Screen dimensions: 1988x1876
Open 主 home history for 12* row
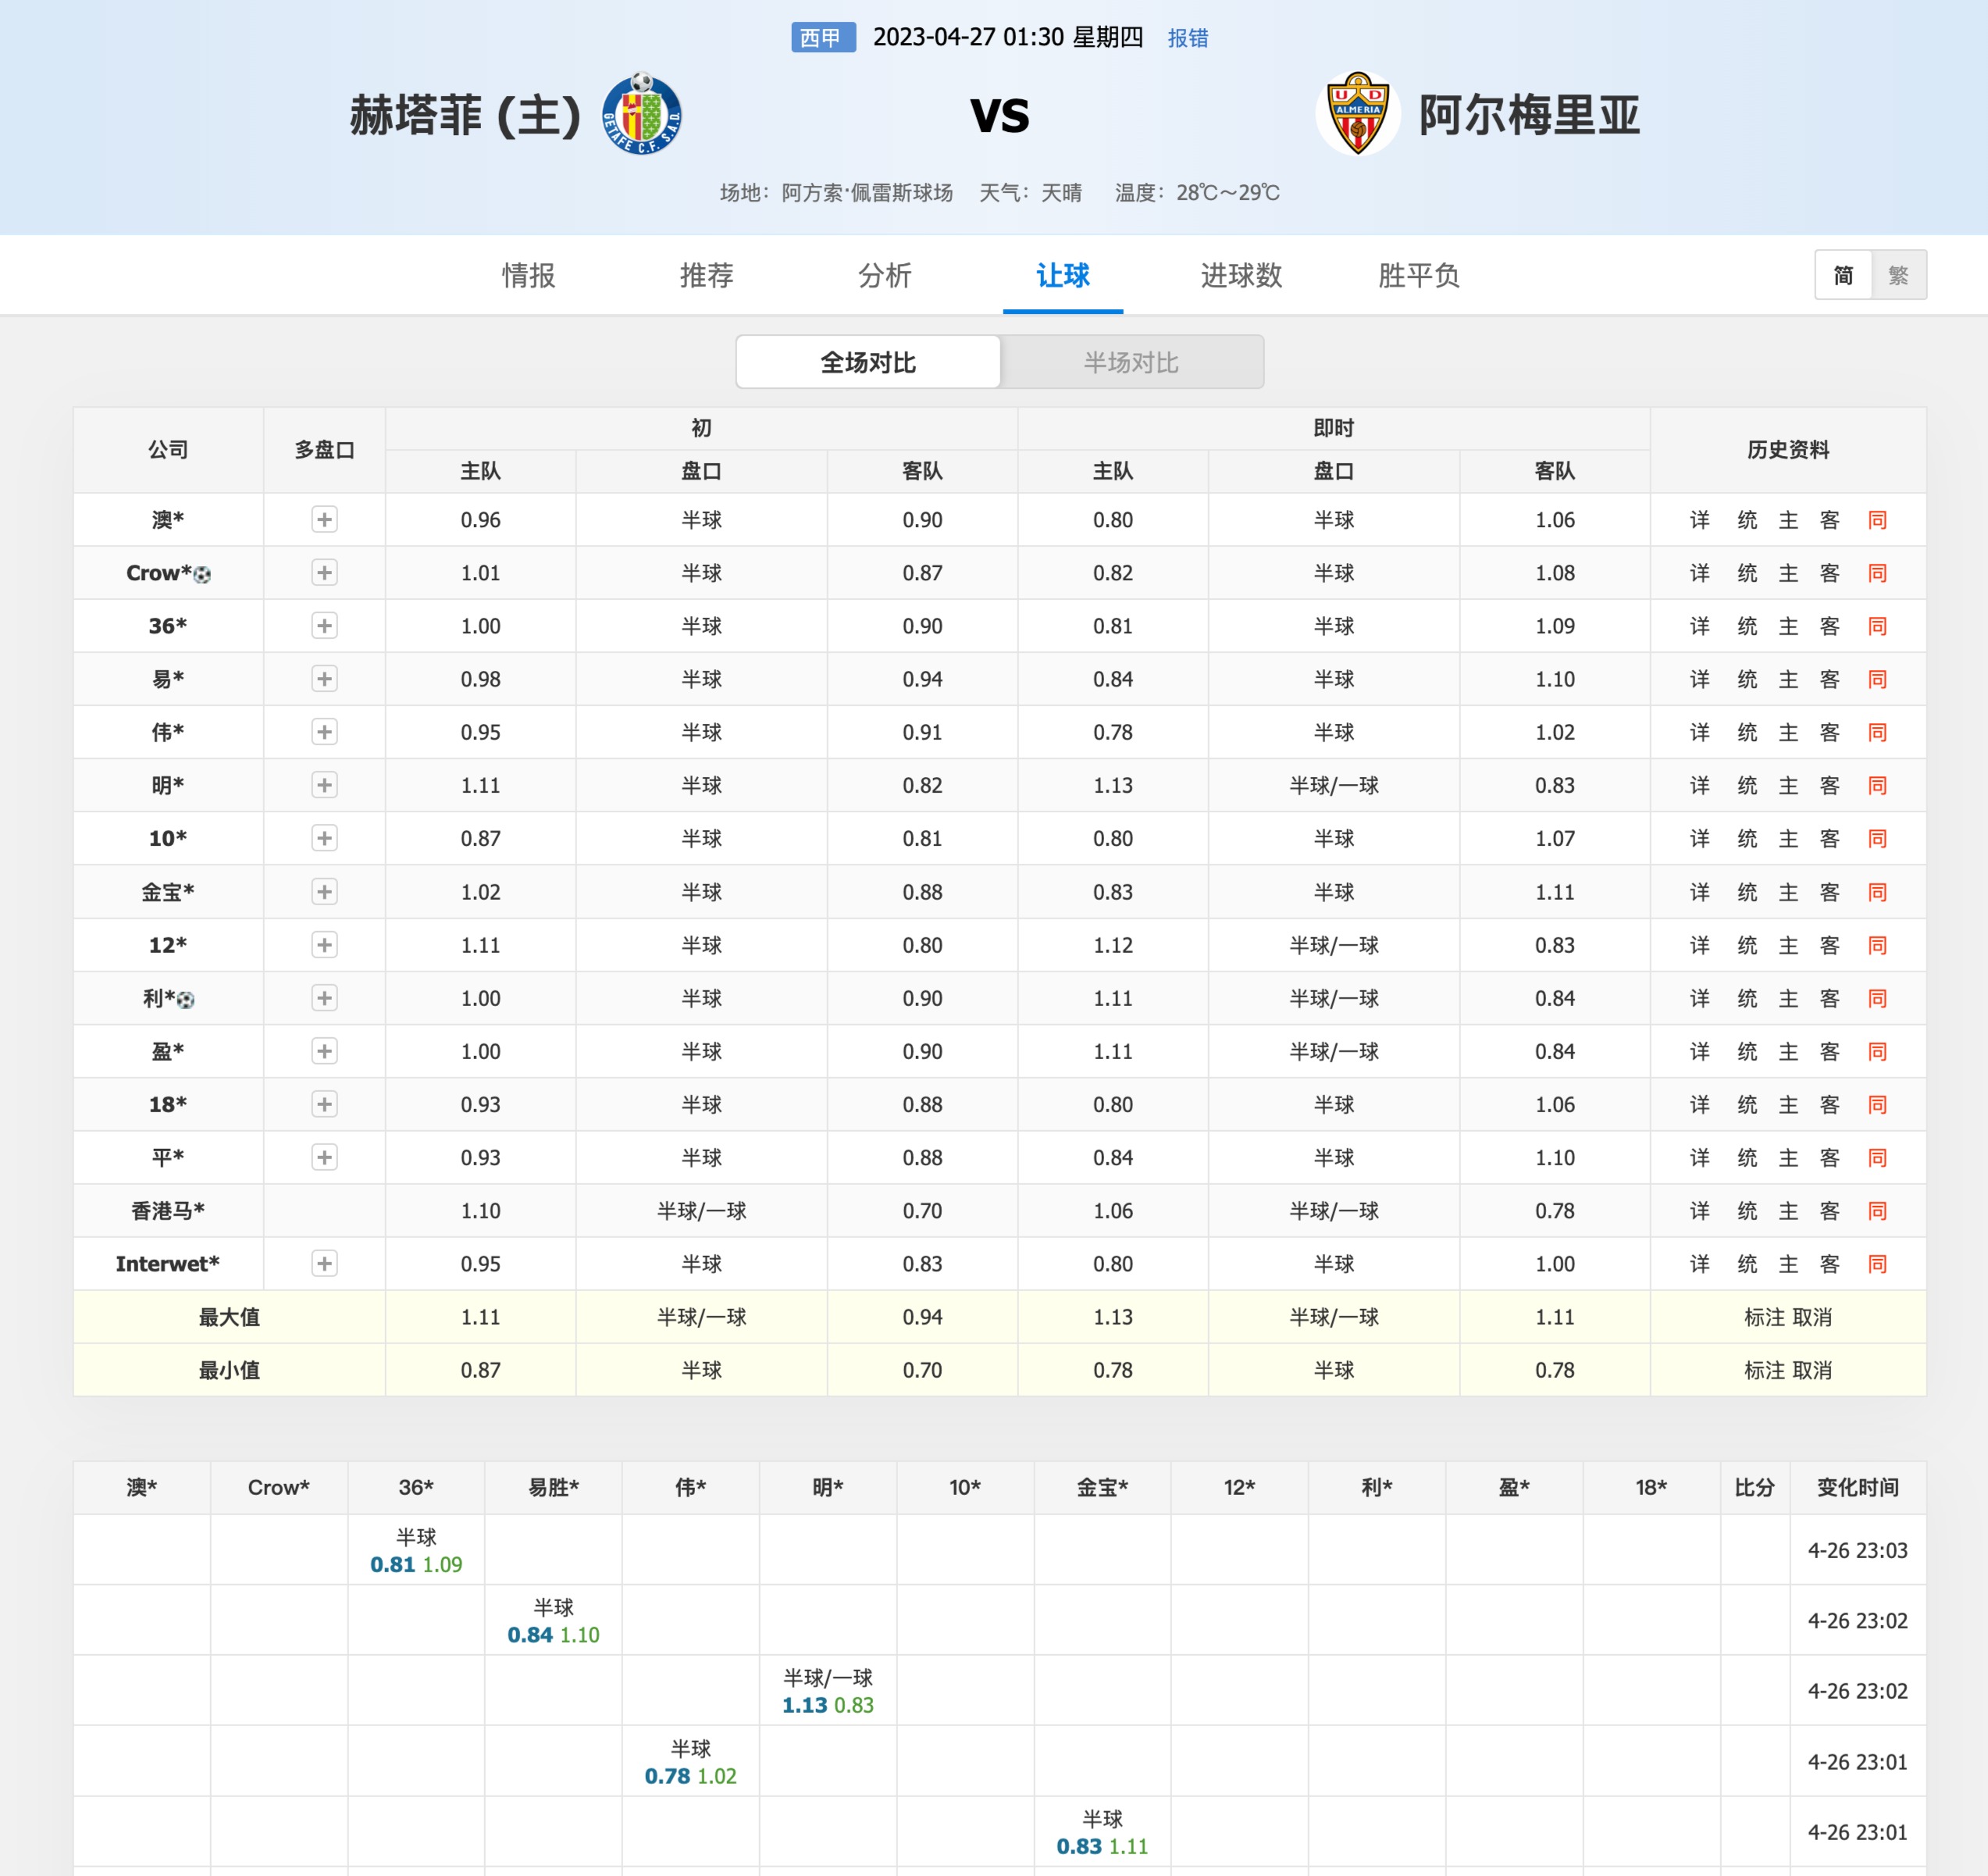[1788, 945]
